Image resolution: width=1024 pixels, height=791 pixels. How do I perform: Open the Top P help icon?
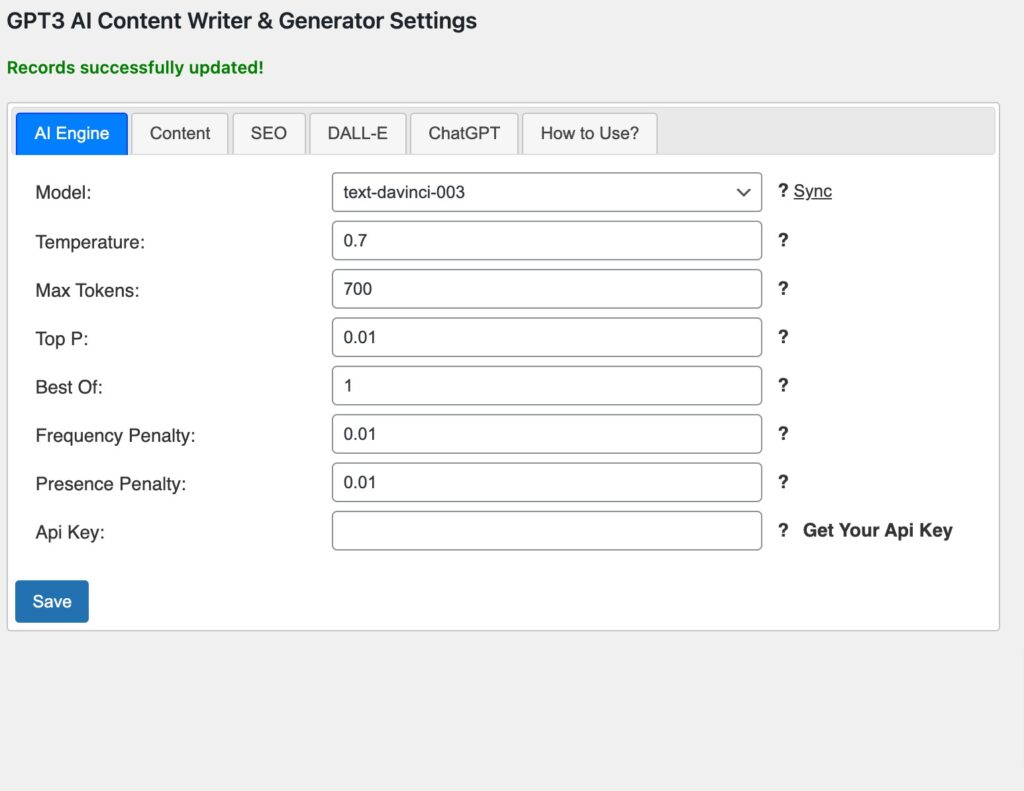tap(783, 336)
